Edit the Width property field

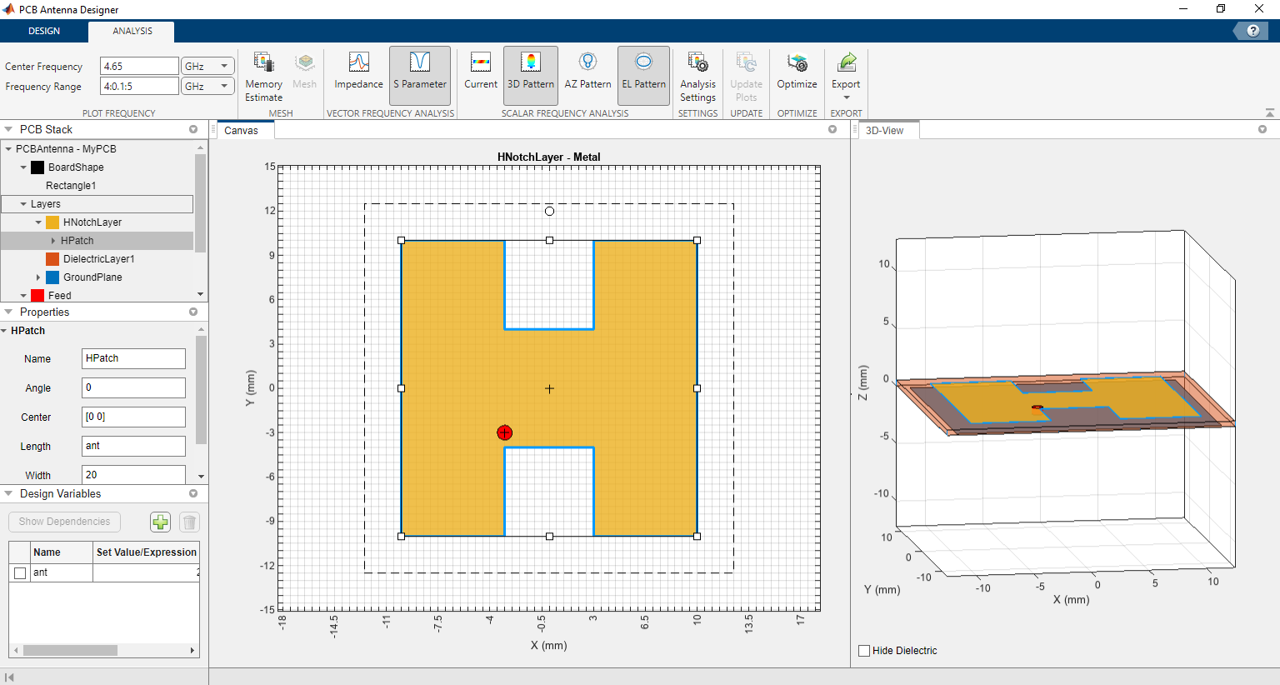pos(133,475)
